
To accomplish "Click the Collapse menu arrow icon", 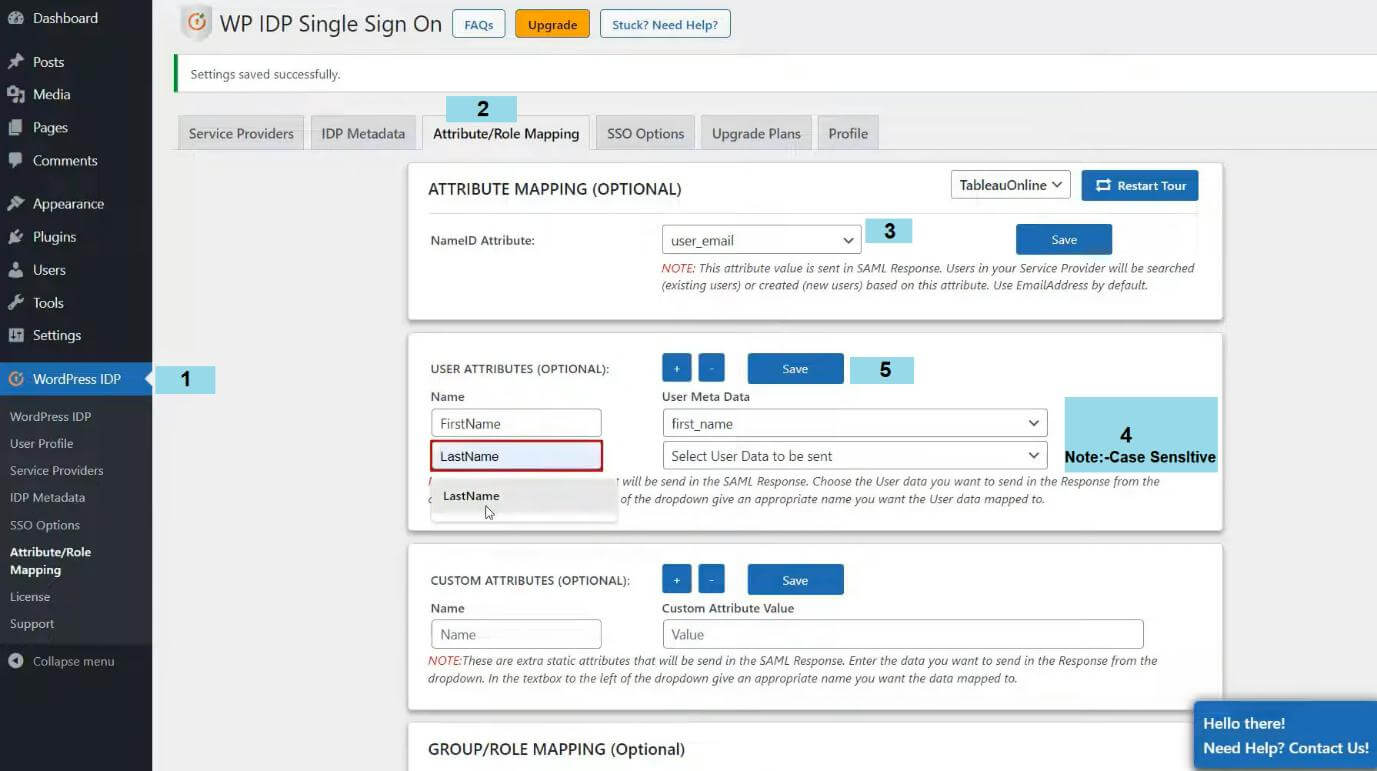I will click(x=16, y=661).
